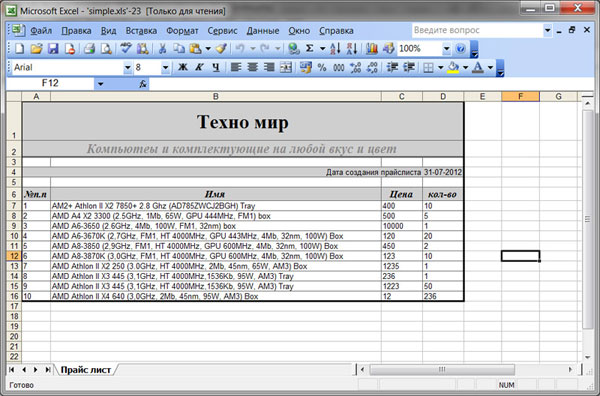Toggle align left
The height and width of the screenshot is (396, 600).
pyautogui.click(x=236, y=68)
